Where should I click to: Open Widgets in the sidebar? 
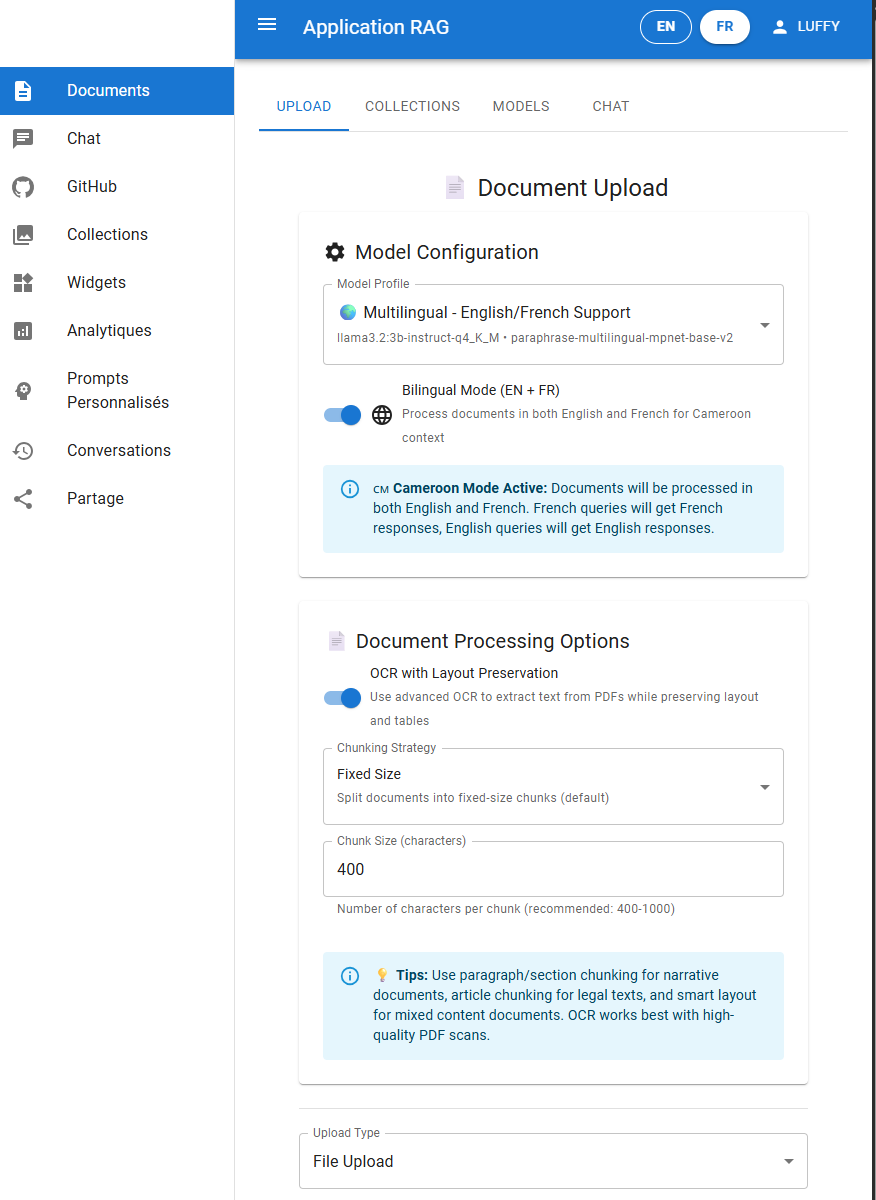click(117, 283)
